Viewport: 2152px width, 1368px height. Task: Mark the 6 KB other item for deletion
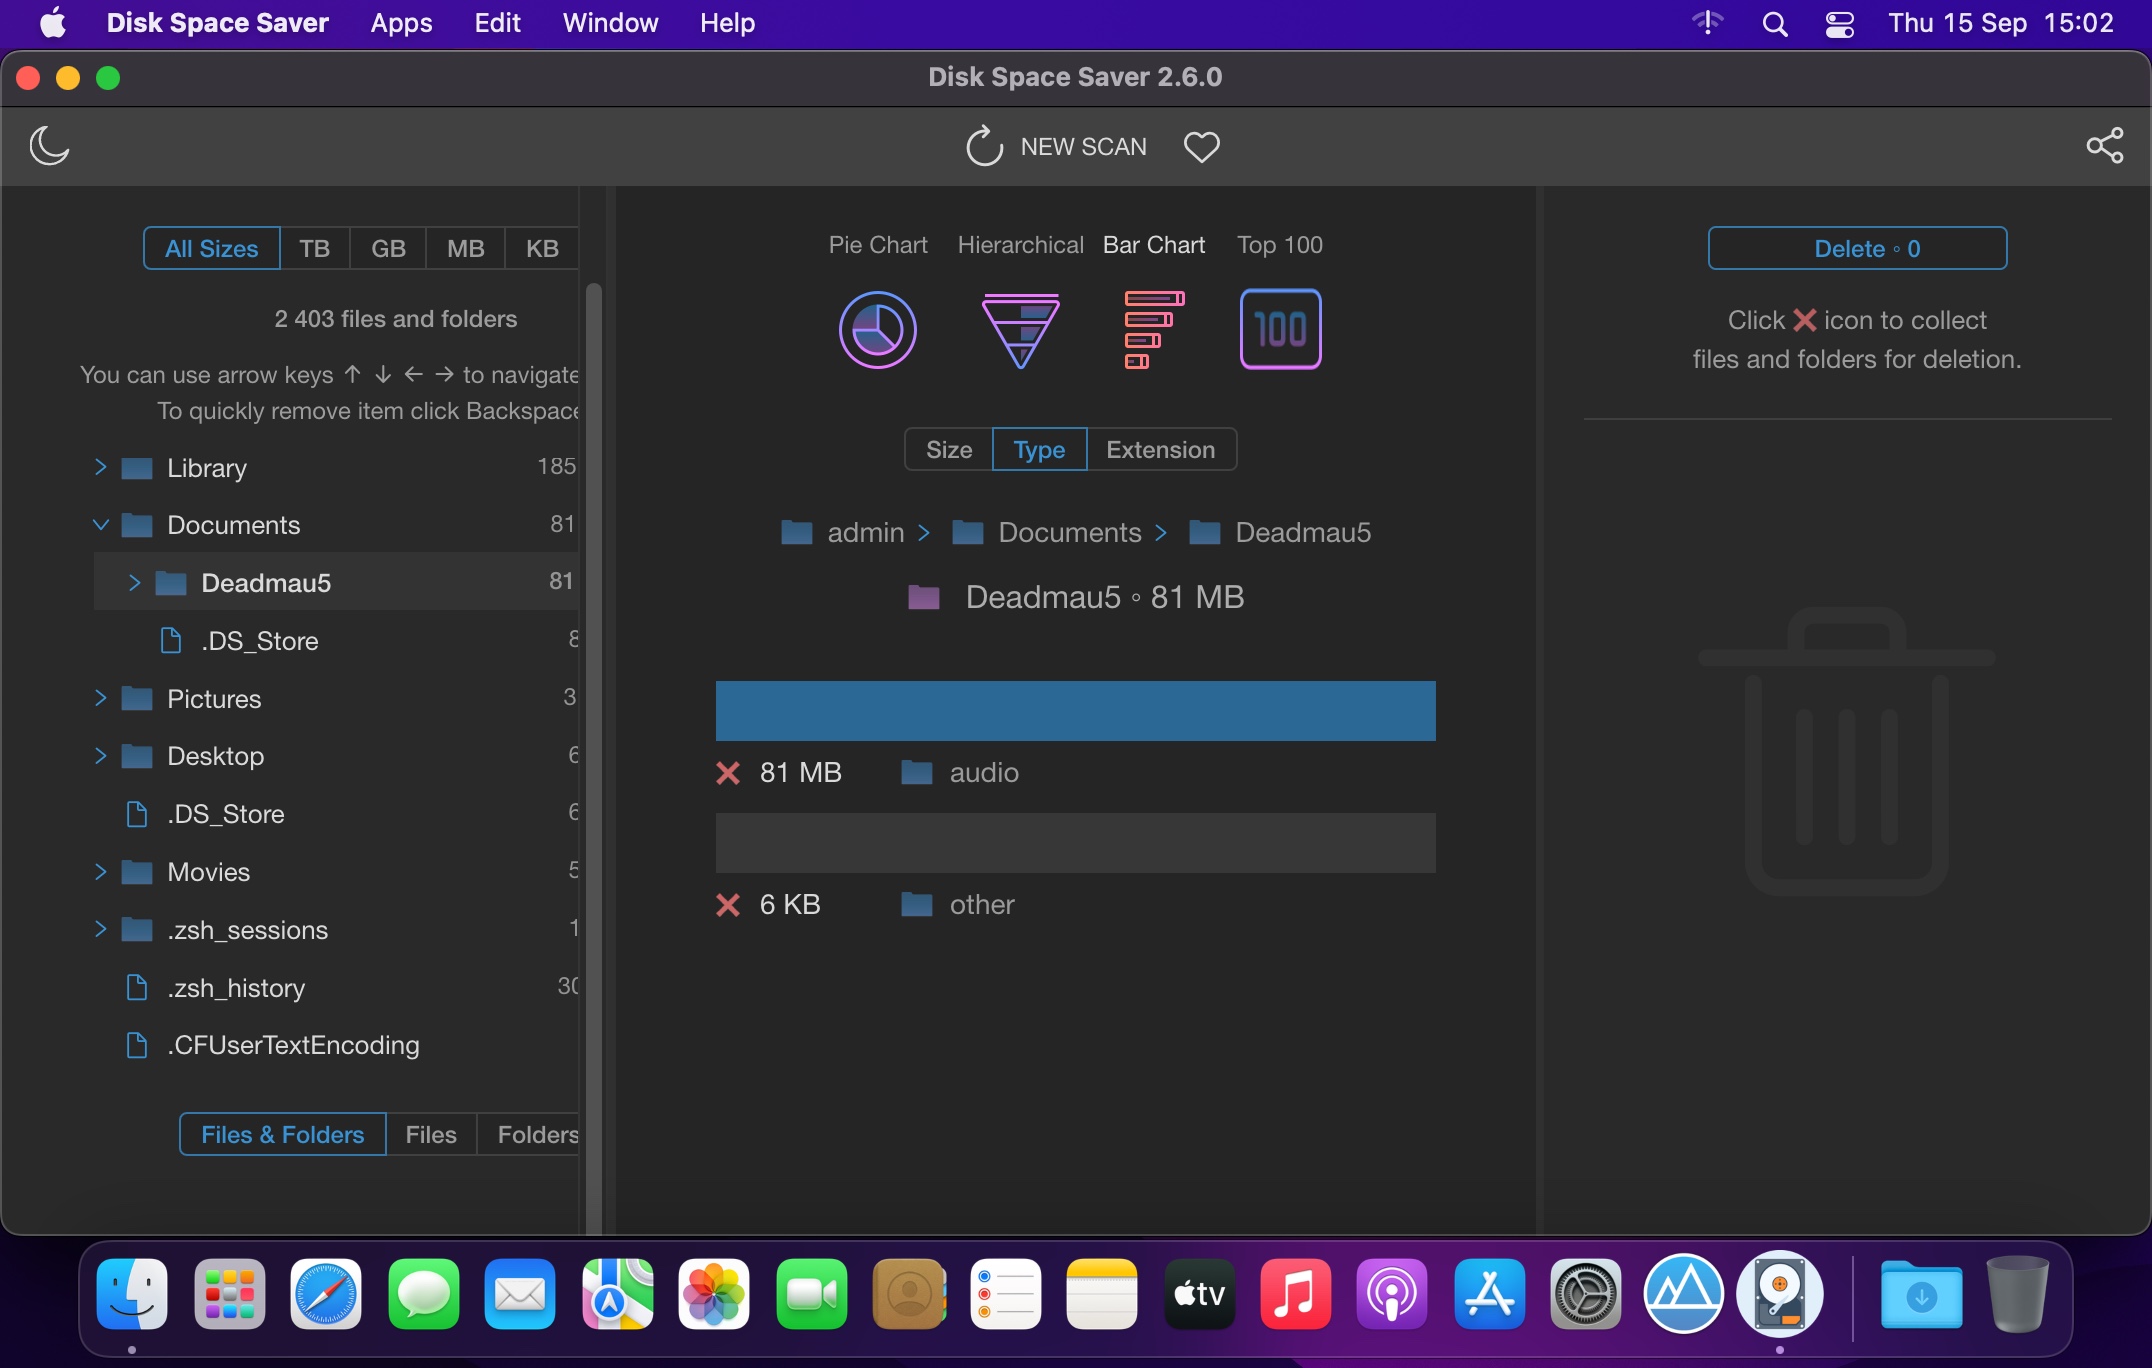[x=728, y=905]
